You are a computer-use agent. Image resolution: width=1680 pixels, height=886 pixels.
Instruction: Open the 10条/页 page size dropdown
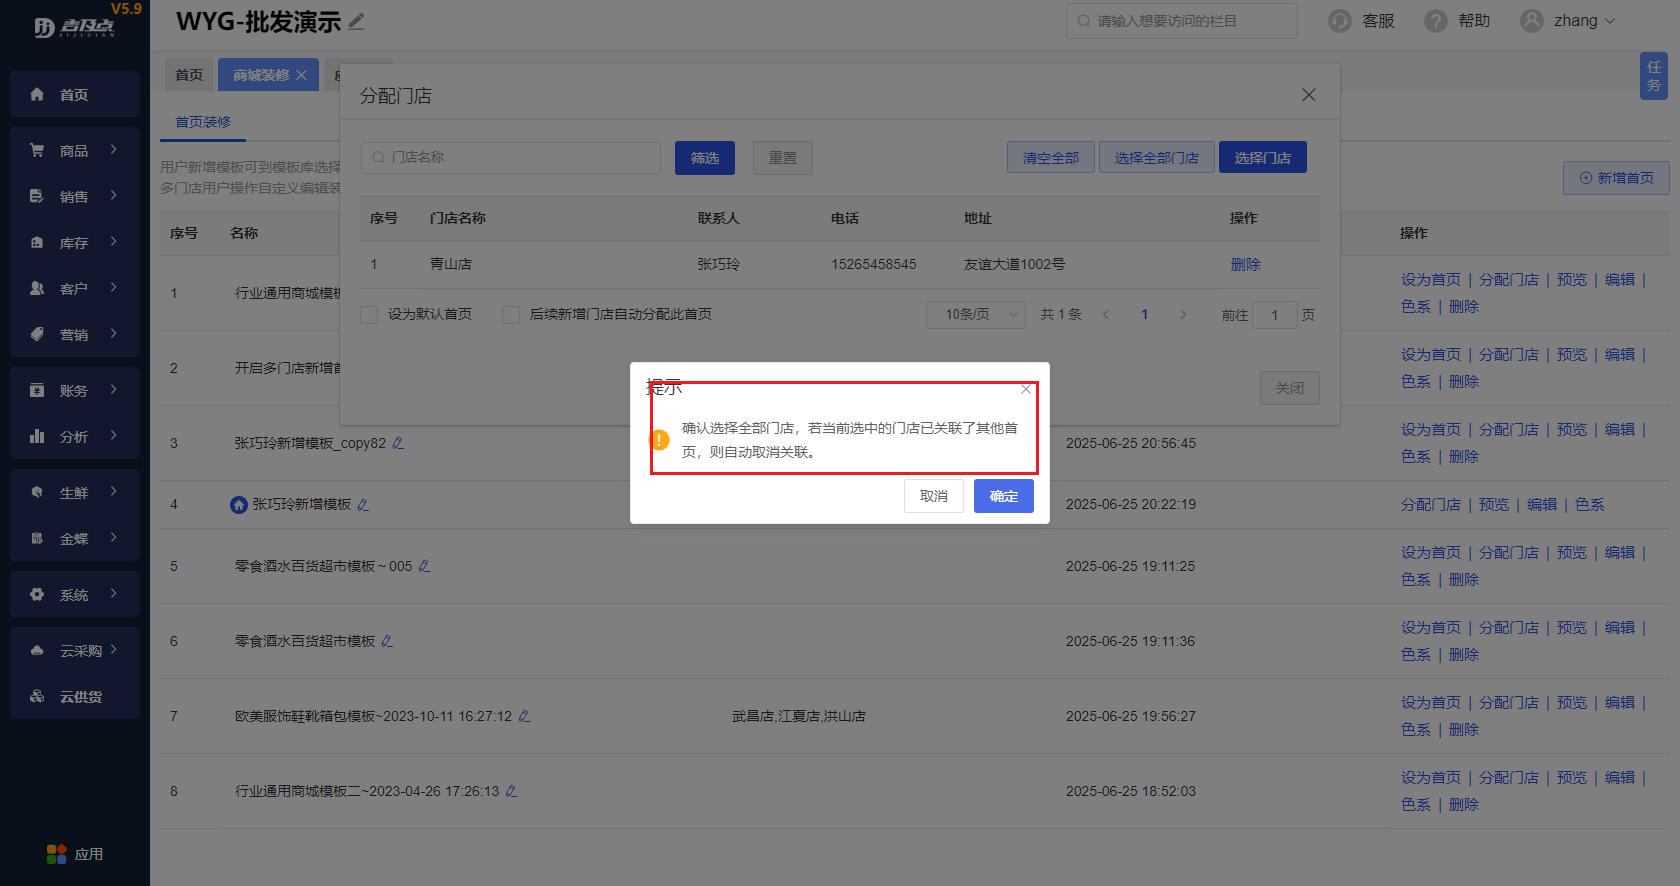(975, 315)
